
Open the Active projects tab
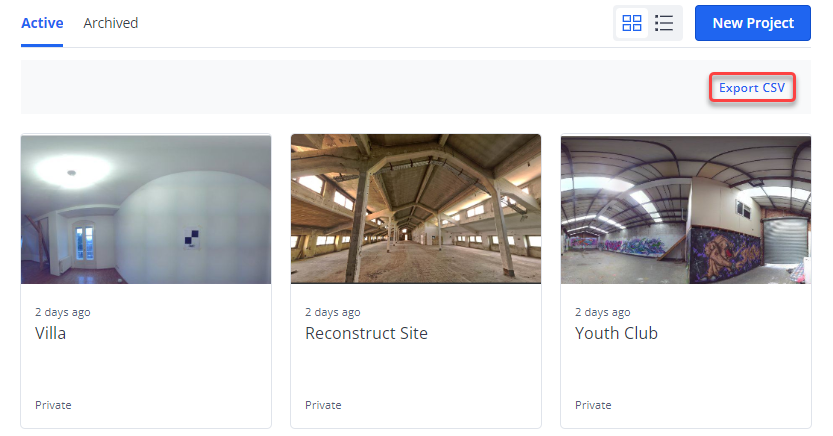pos(42,23)
